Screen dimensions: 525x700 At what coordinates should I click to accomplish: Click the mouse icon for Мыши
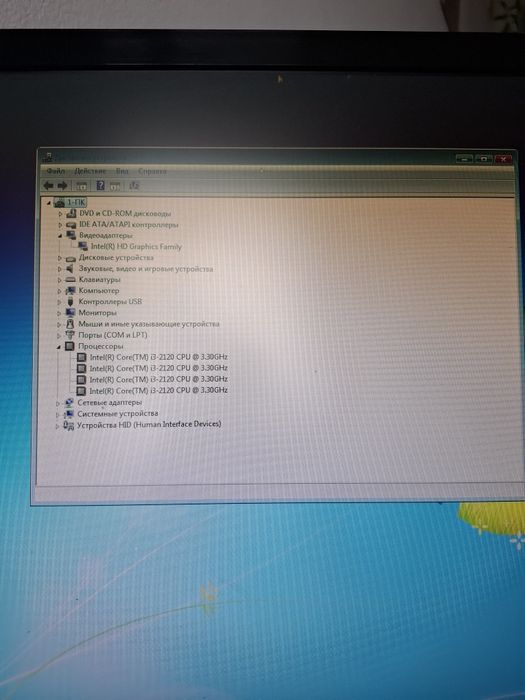70,324
